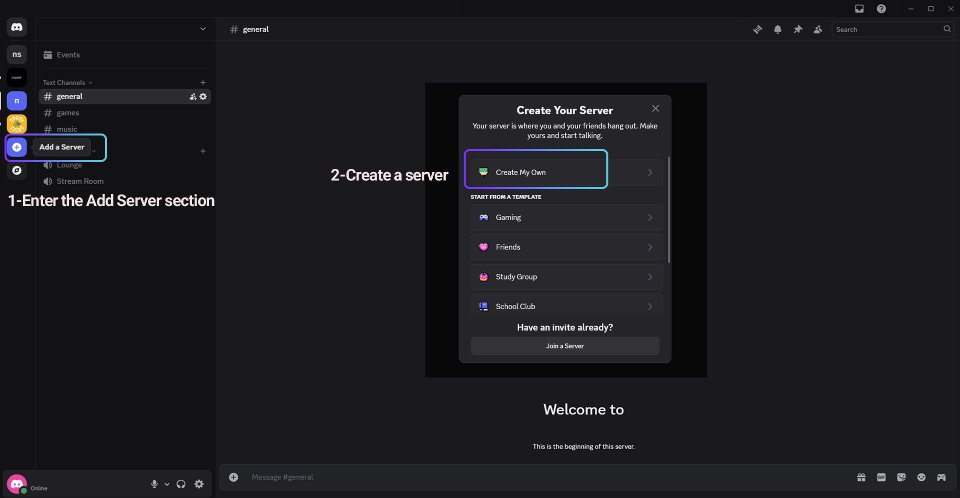Image resolution: width=960 pixels, height=498 pixels.
Task: Open the music text channel
Action: tap(125, 129)
